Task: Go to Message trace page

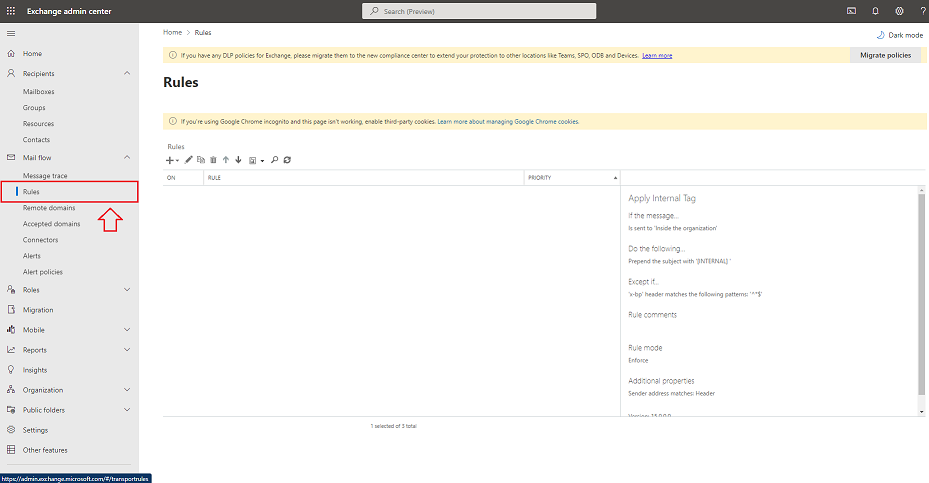Action: (45, 176)
